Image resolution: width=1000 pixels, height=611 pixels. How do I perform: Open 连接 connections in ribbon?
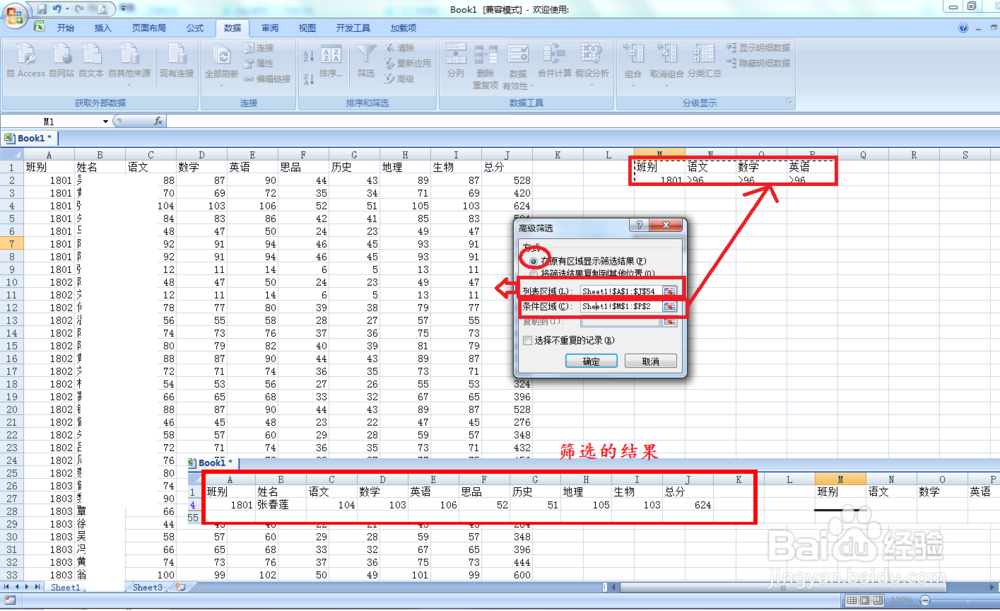tap(259, 48)
